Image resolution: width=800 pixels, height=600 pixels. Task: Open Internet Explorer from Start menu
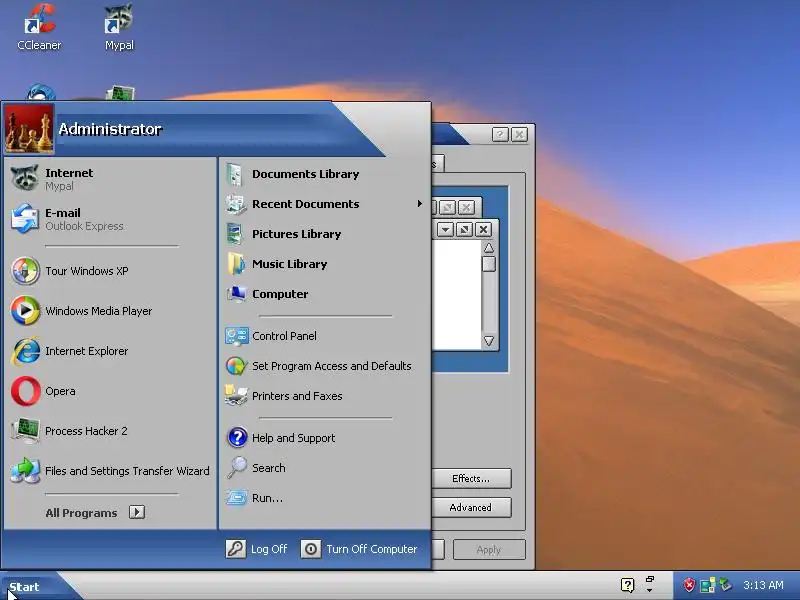point(110,351)
